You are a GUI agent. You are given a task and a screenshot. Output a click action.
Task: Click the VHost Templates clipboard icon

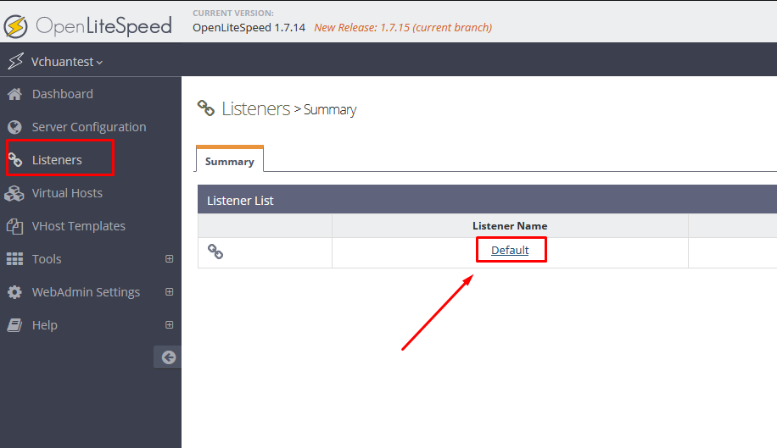(x=15, y=226)
